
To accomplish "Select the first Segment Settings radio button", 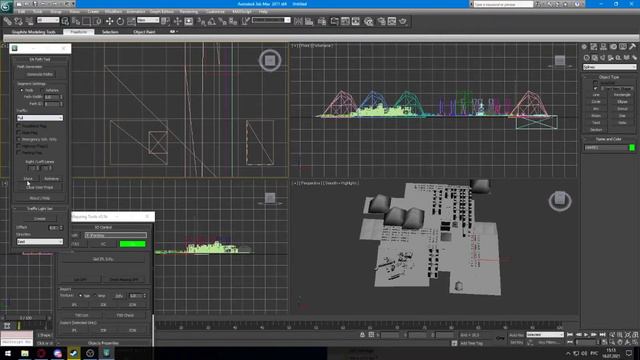I will point(22,90).
